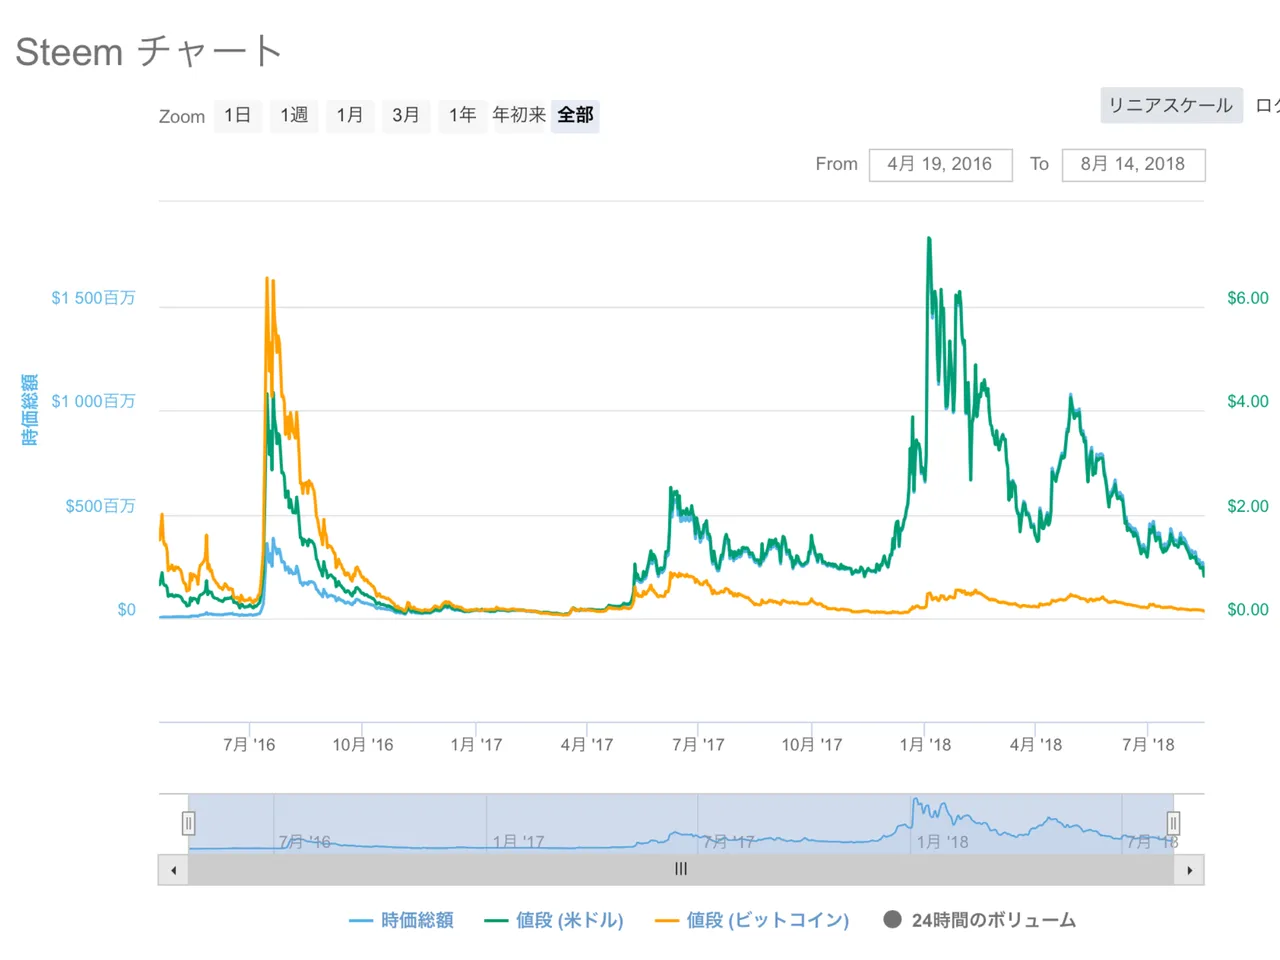The width and height of the screenshot is (1280, 960).
Task: Click the 10月 '17 x-axis label
Action: tap(812, 745)
